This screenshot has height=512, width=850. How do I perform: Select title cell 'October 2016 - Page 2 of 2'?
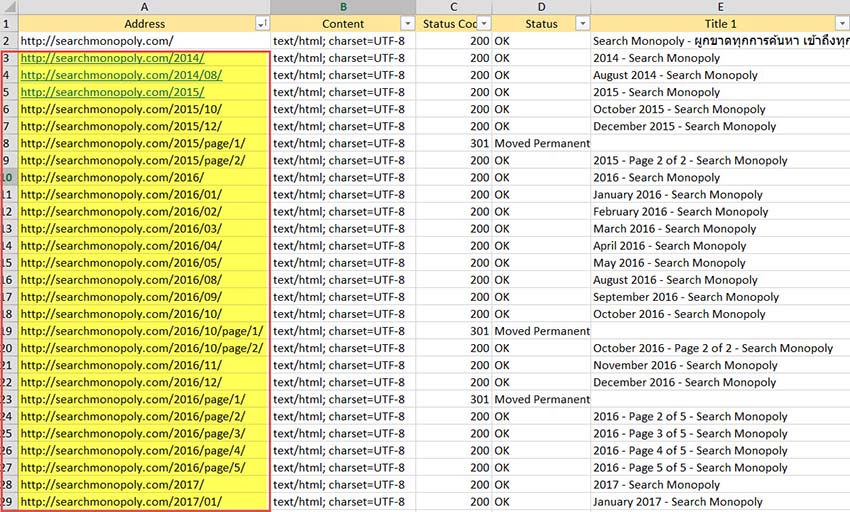720,348
